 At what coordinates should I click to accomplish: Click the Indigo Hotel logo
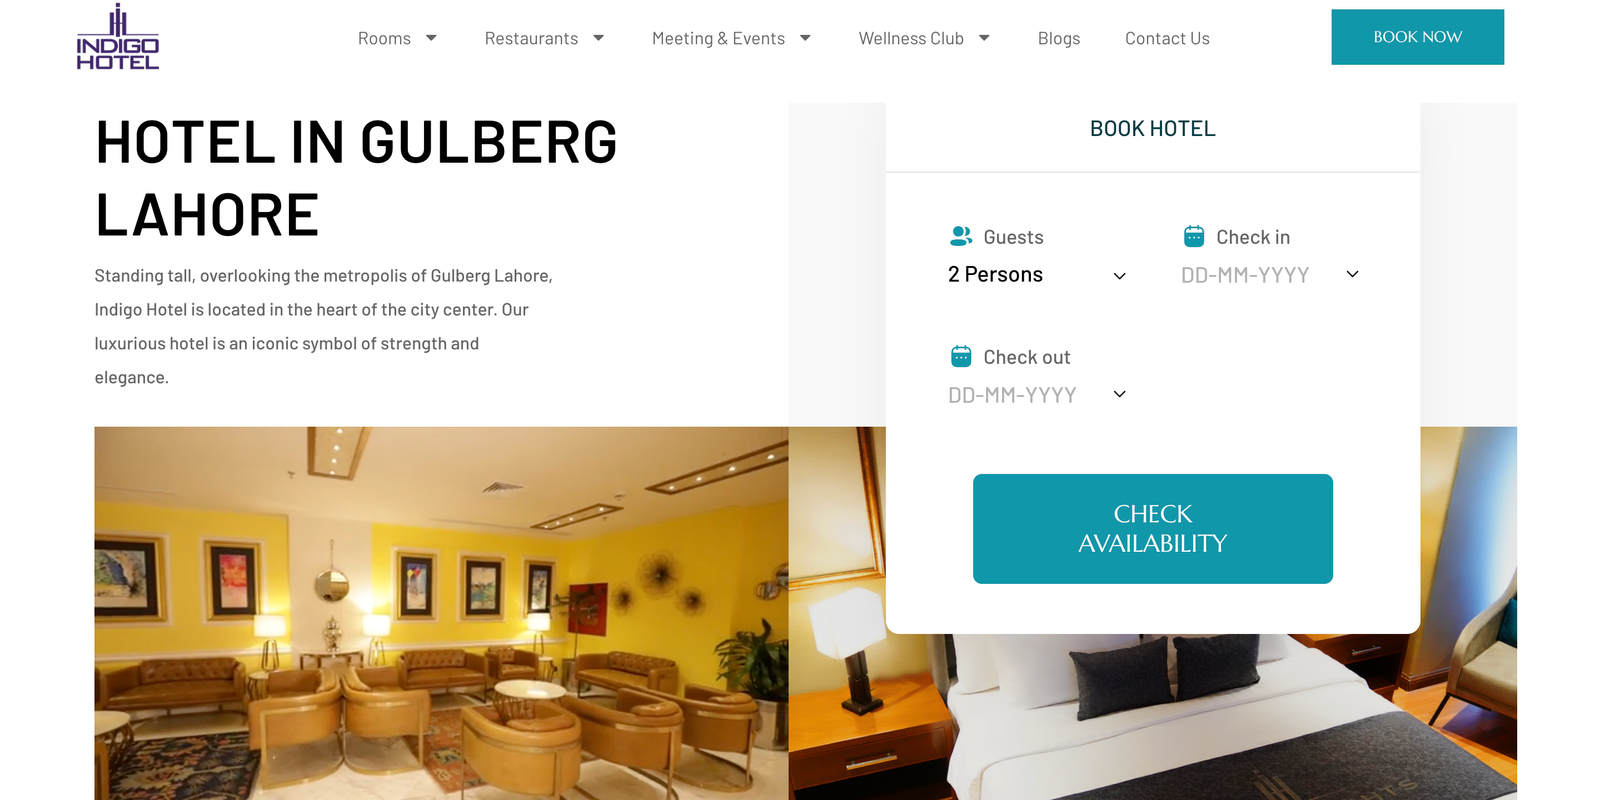click(x=118, y=37)
